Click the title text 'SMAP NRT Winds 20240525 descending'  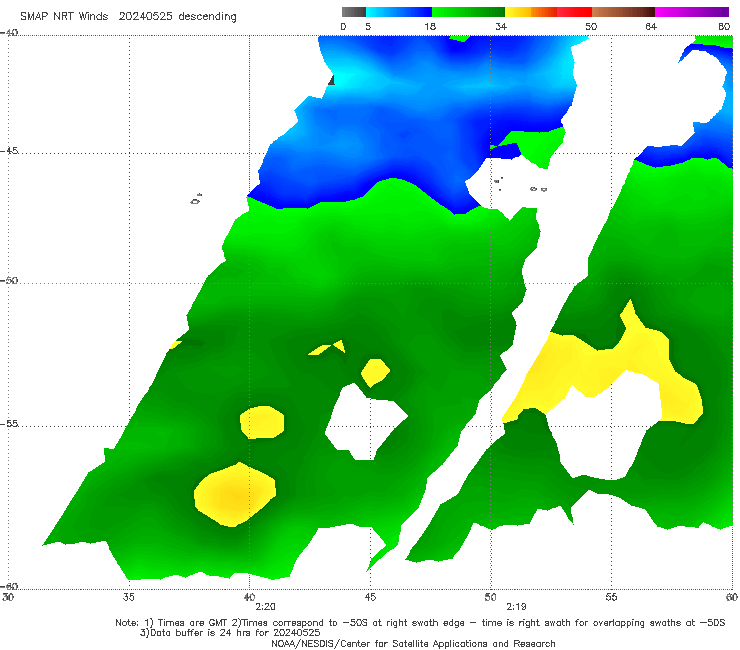[x=128, y=17]
